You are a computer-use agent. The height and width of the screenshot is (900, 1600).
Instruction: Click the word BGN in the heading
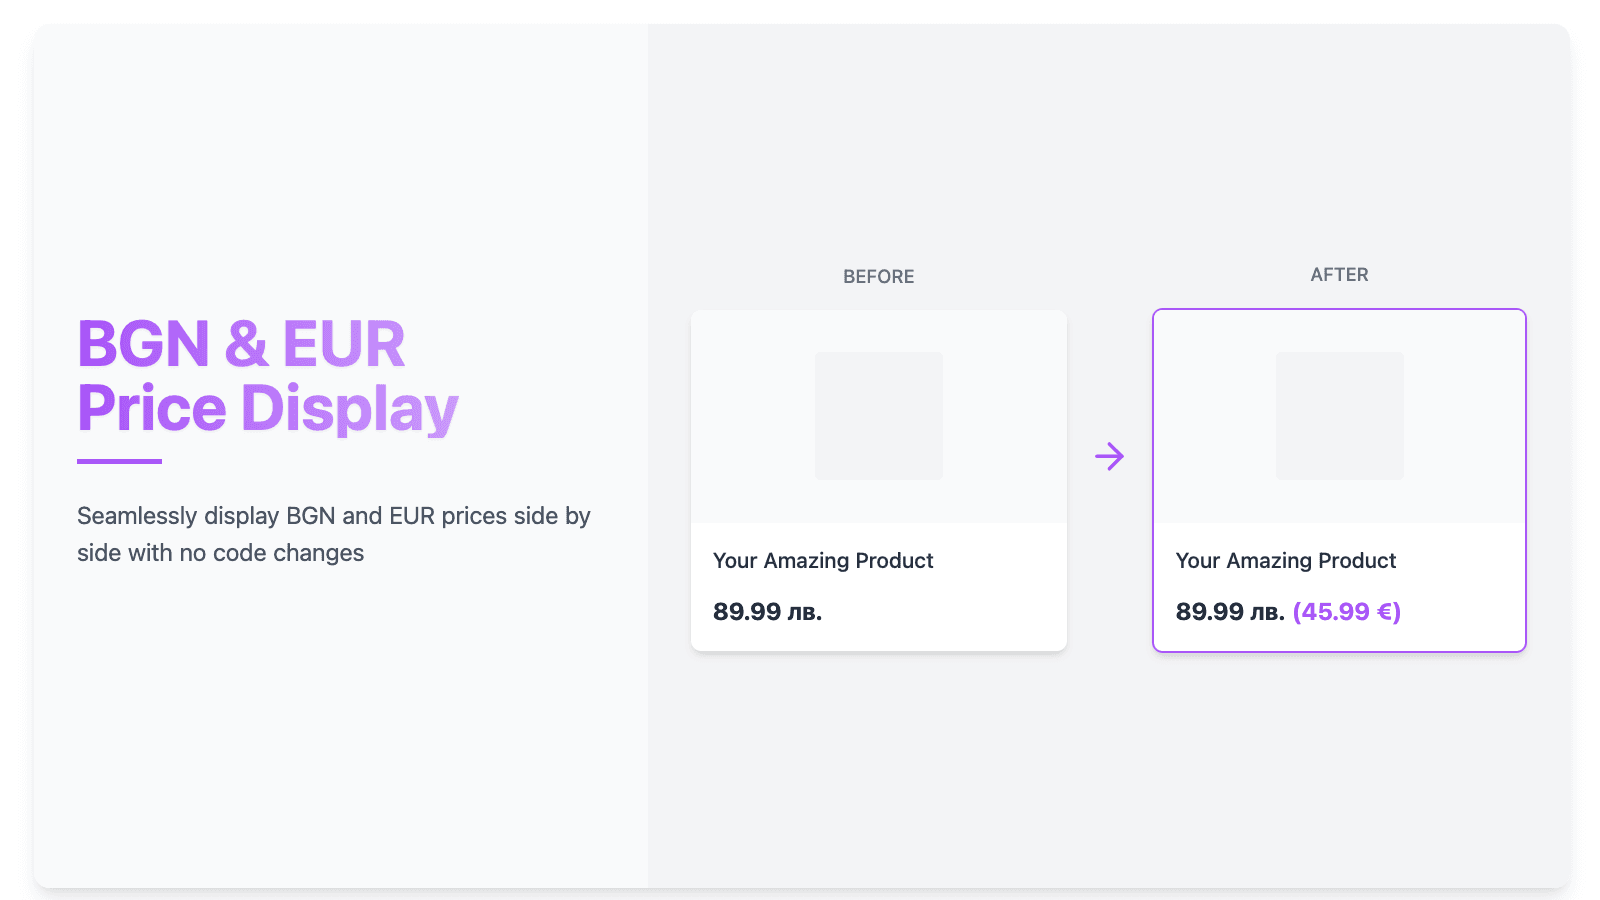click(x=143, y=345)
